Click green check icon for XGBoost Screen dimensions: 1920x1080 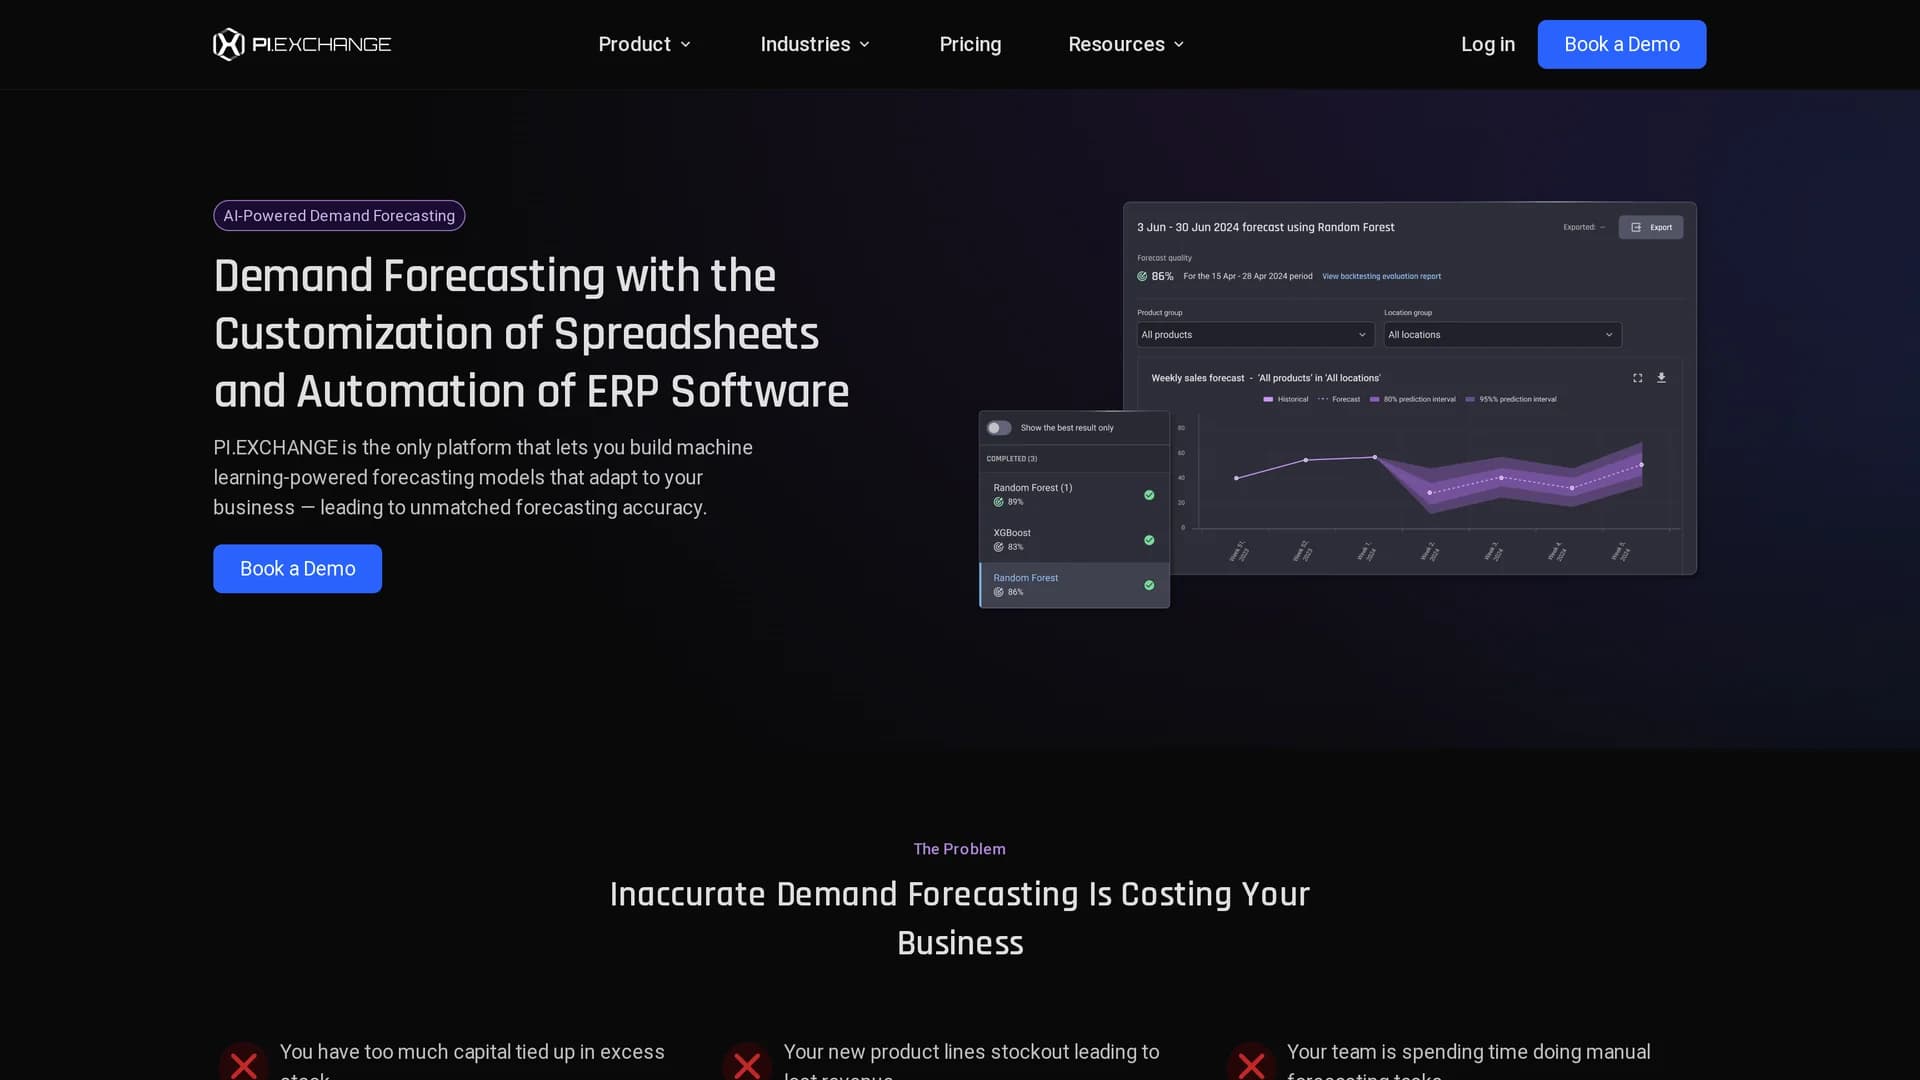coord(1149,540)
